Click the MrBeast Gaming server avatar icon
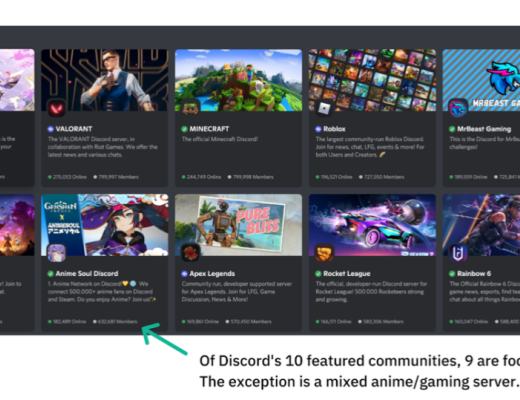The width and height of the screenshot is (520, 400). point(458,107)
